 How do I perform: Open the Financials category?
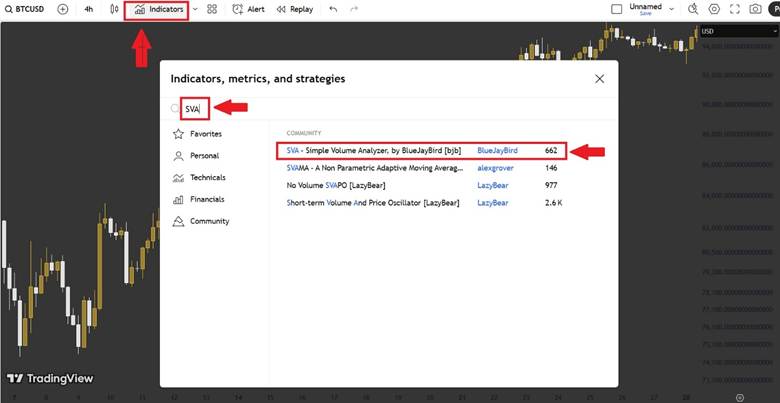(x=198, y=200)
